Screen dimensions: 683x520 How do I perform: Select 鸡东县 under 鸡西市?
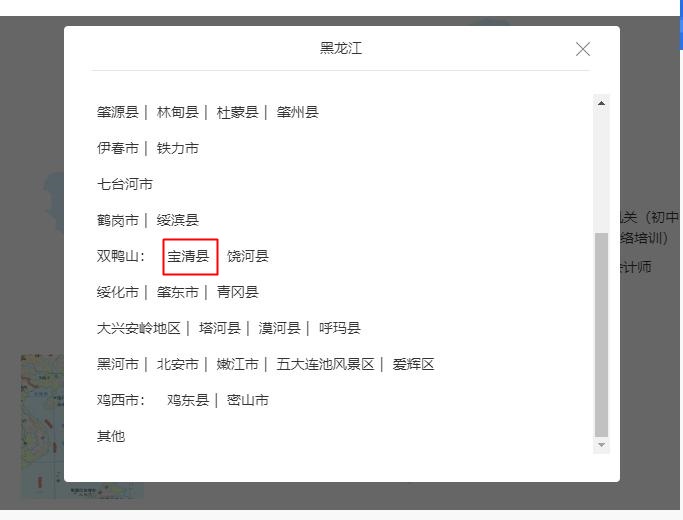coord(188,400)
